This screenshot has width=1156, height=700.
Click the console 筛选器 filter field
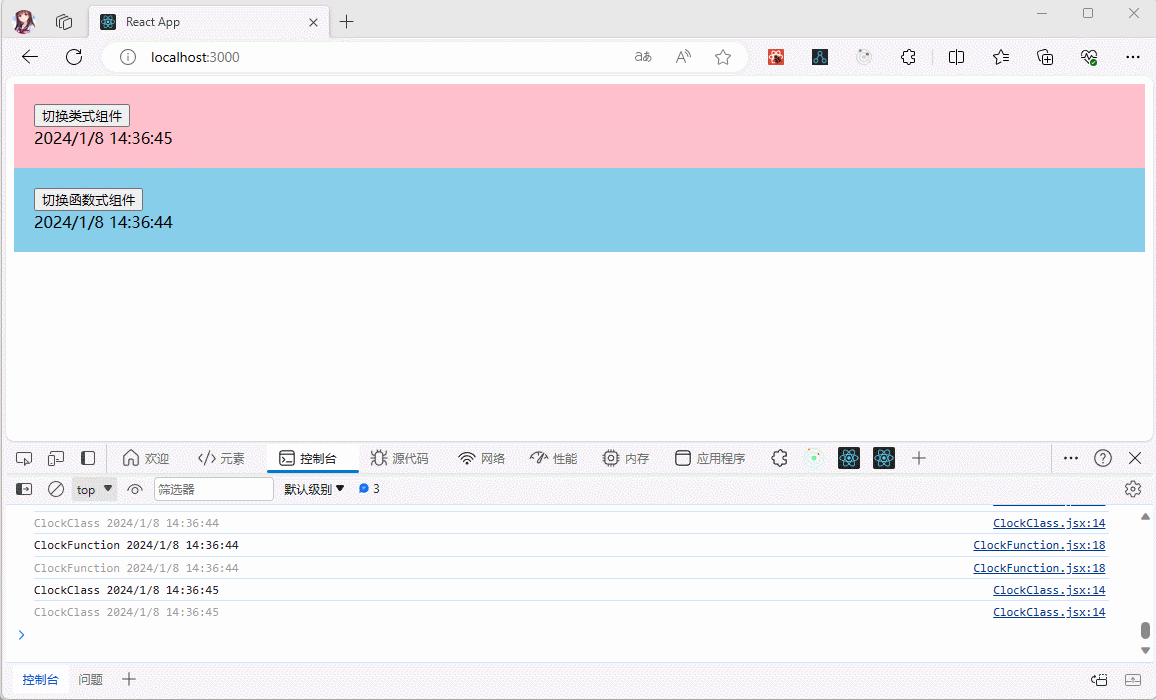coord(213,489)
